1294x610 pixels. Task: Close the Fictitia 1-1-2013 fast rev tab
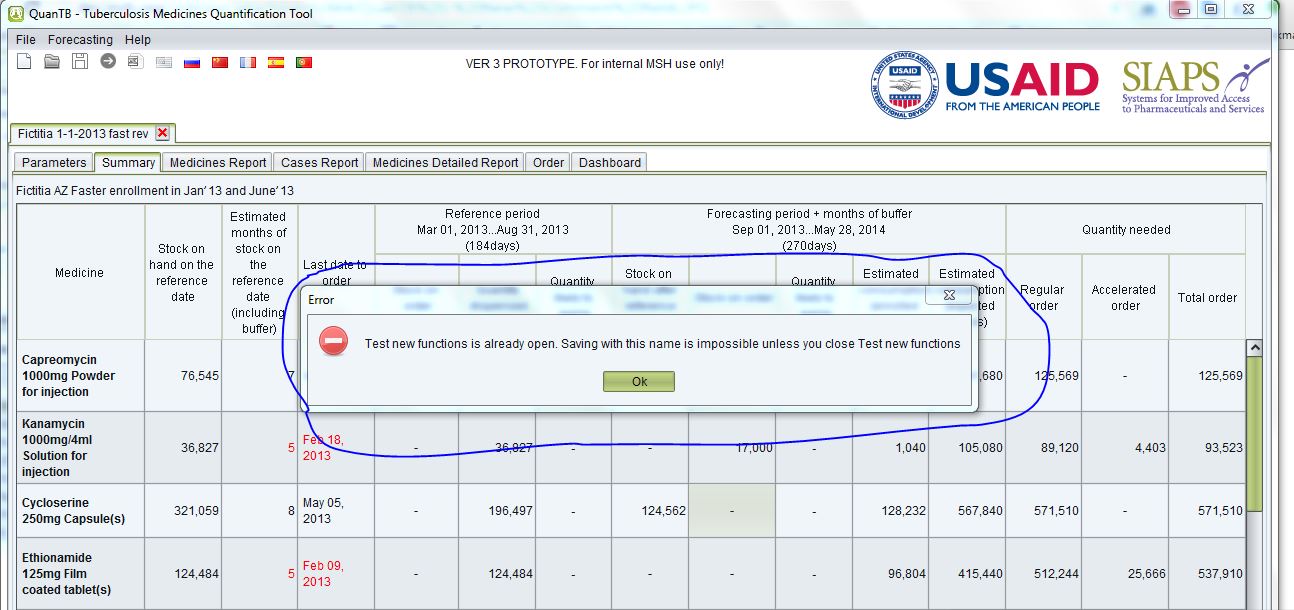[x=163, y=133]
